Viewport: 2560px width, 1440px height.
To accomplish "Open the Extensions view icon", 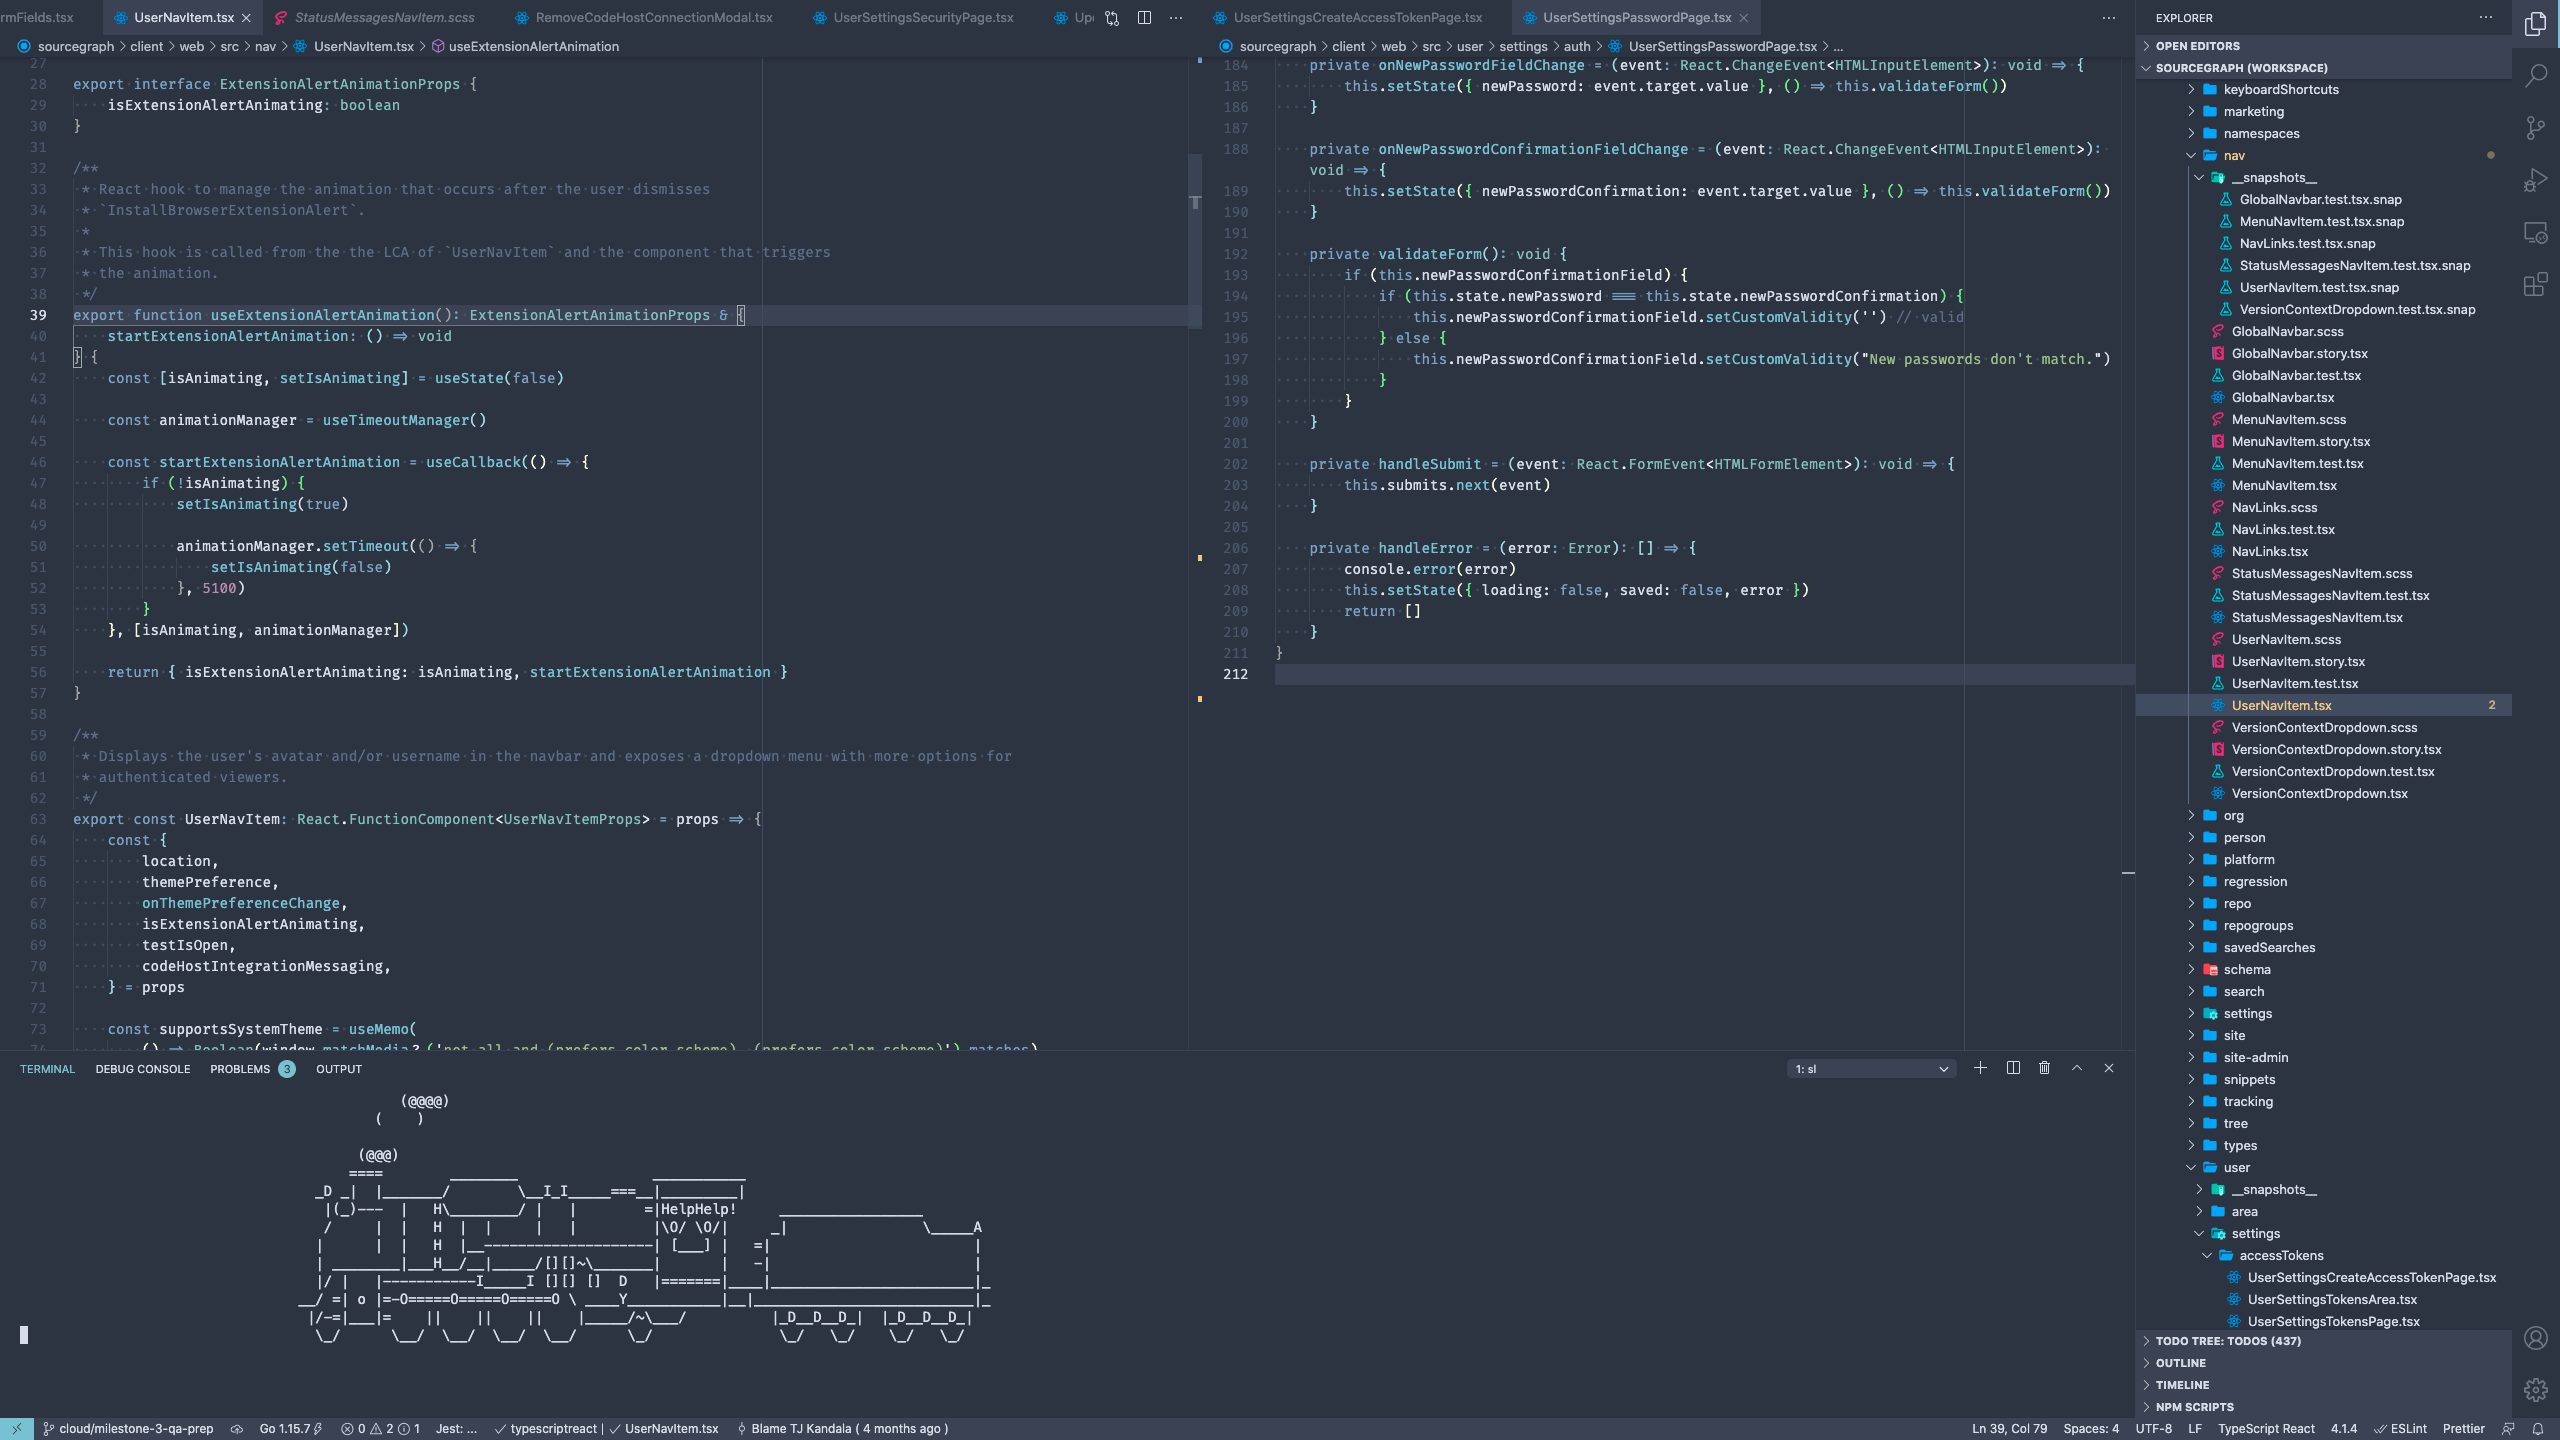I will (x=2535, y=285).
